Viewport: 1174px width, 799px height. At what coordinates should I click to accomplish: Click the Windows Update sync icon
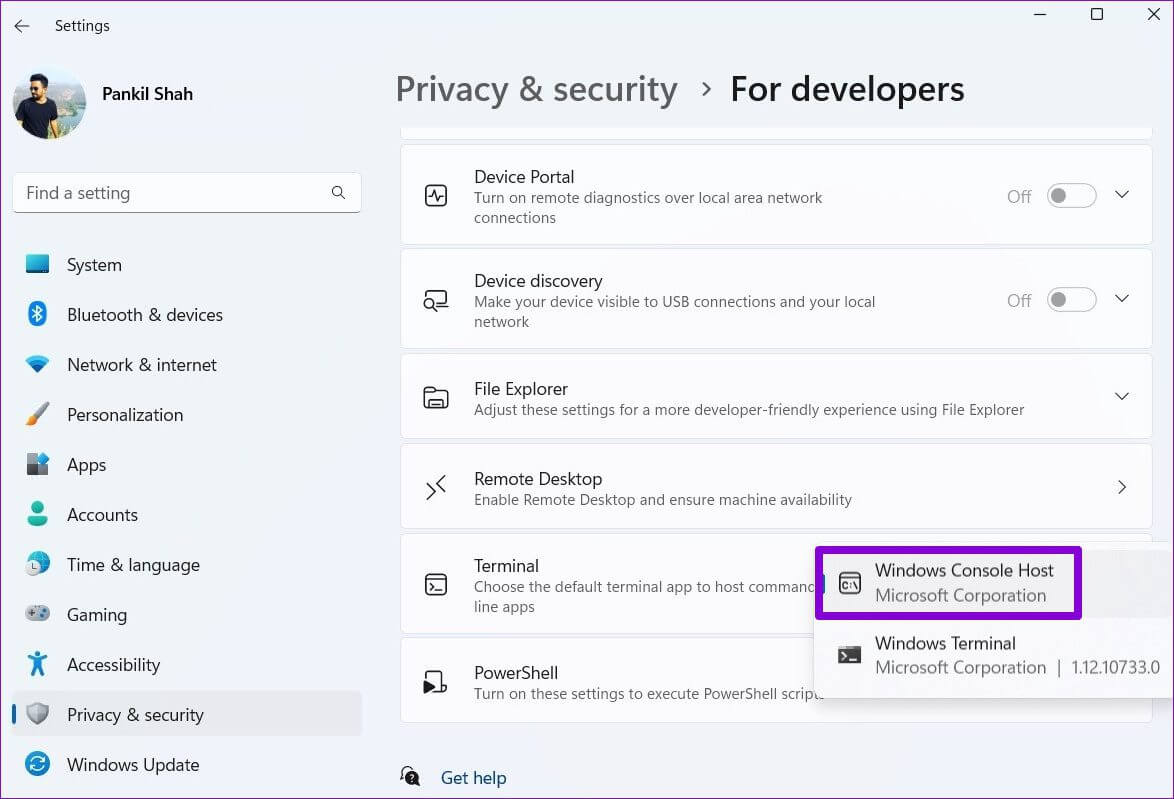37,764
